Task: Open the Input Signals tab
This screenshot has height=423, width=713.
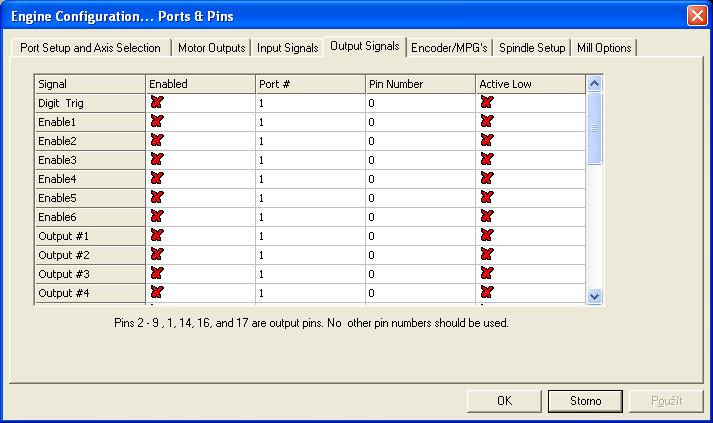Action: [x=287, y=48]
